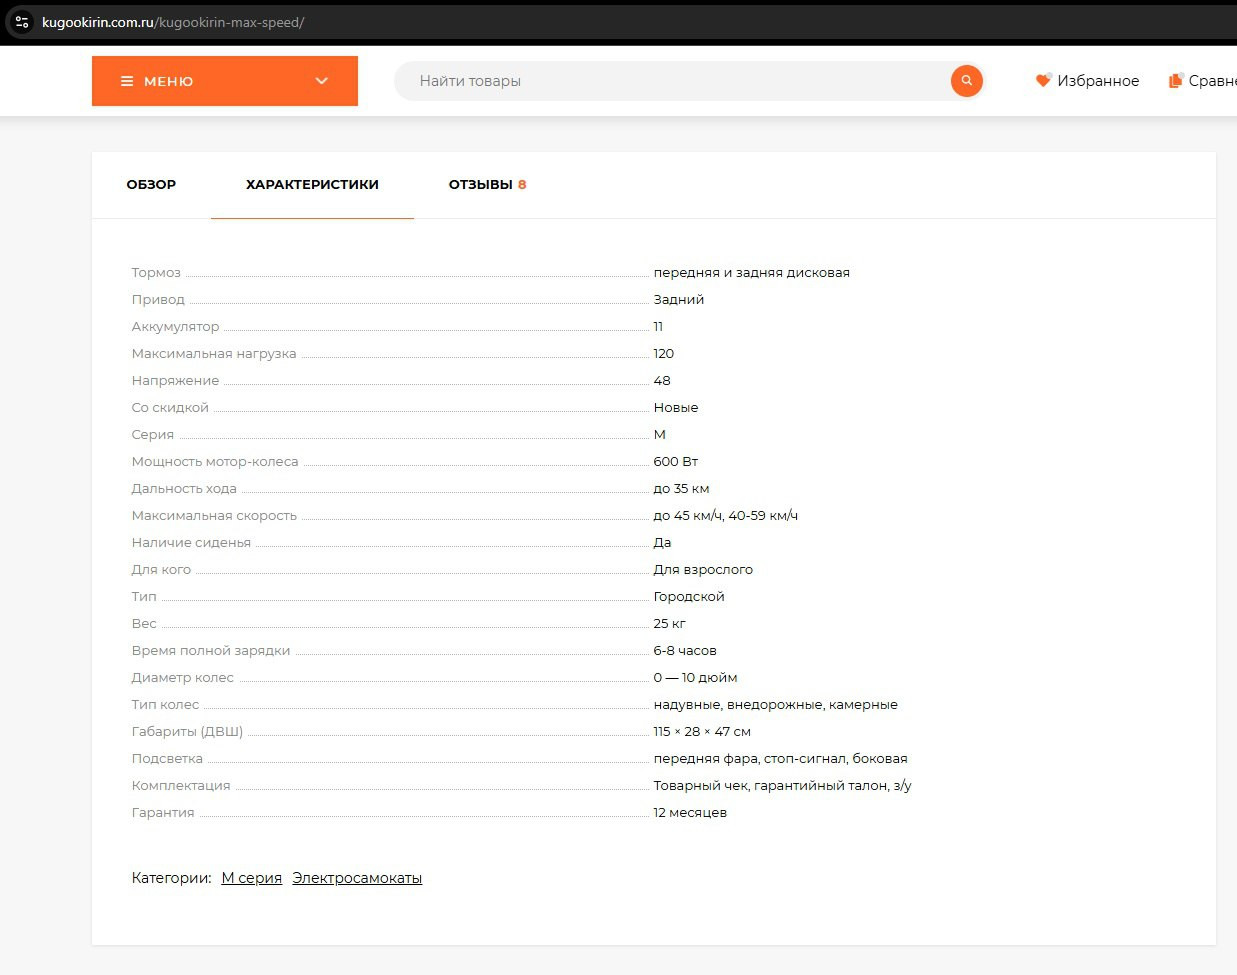
Task: Click the hamburger icon on the МЕНЮ button
Action: 127,81
